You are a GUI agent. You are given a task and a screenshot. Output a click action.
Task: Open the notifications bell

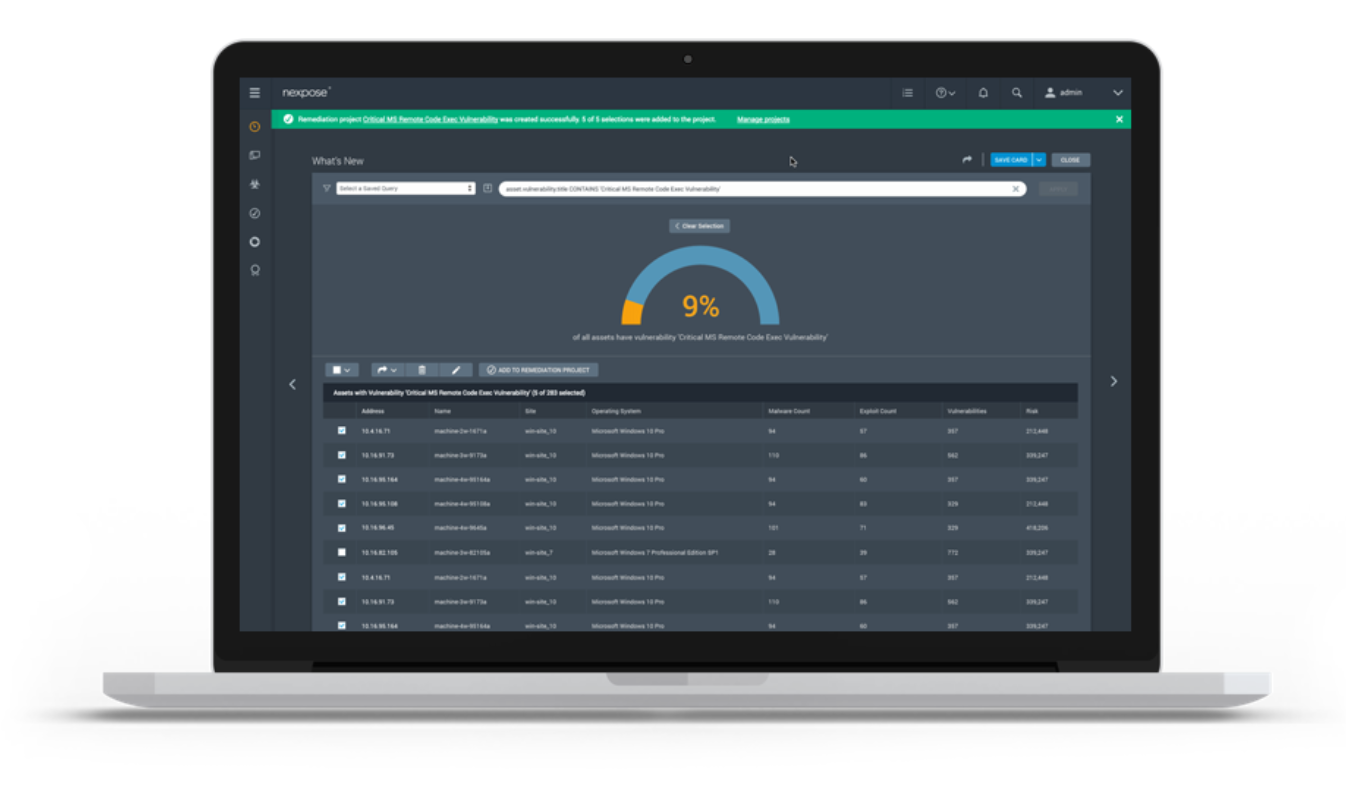(x=983, y=93)
